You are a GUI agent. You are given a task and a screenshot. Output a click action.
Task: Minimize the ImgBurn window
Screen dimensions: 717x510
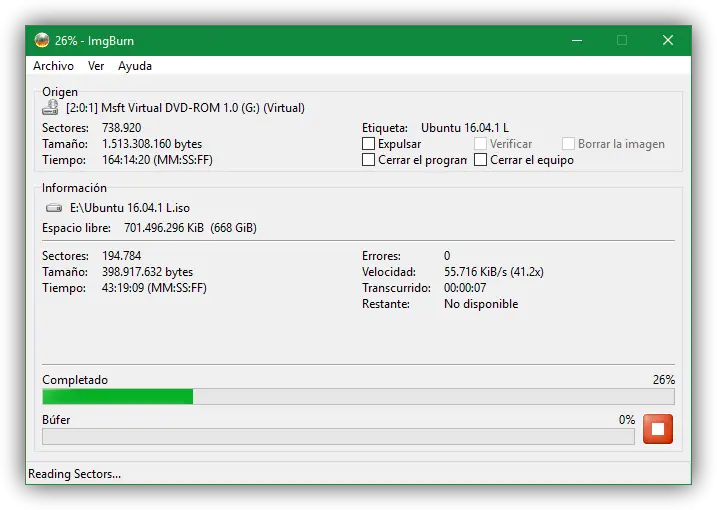(x=577, y=40)
